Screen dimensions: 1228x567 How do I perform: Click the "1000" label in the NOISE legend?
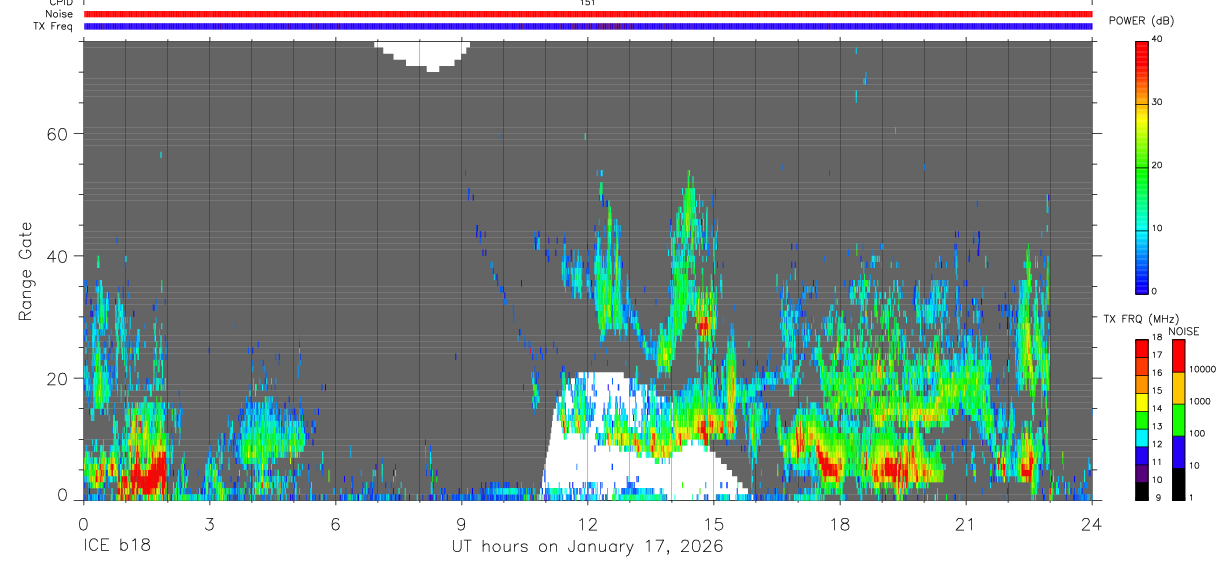(1201, 401)
